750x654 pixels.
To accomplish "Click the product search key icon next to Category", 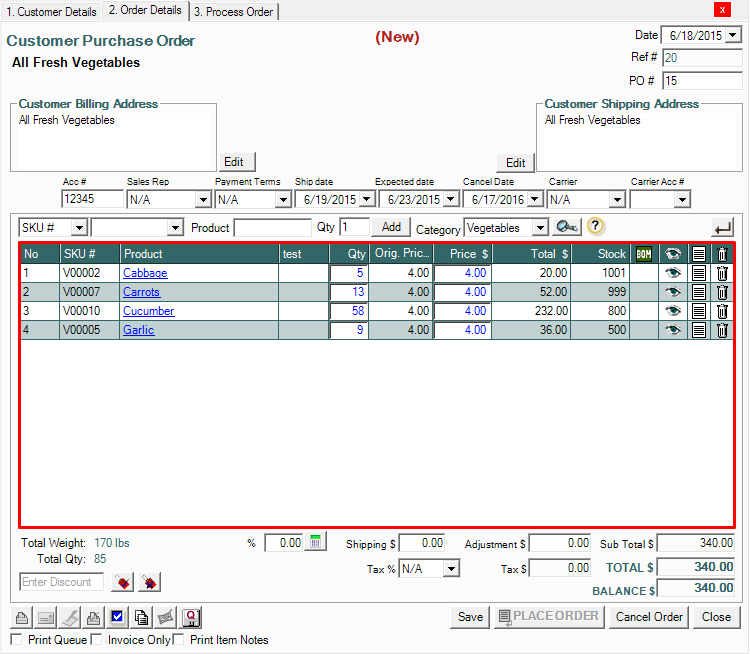I will click(x=567, y=227).
